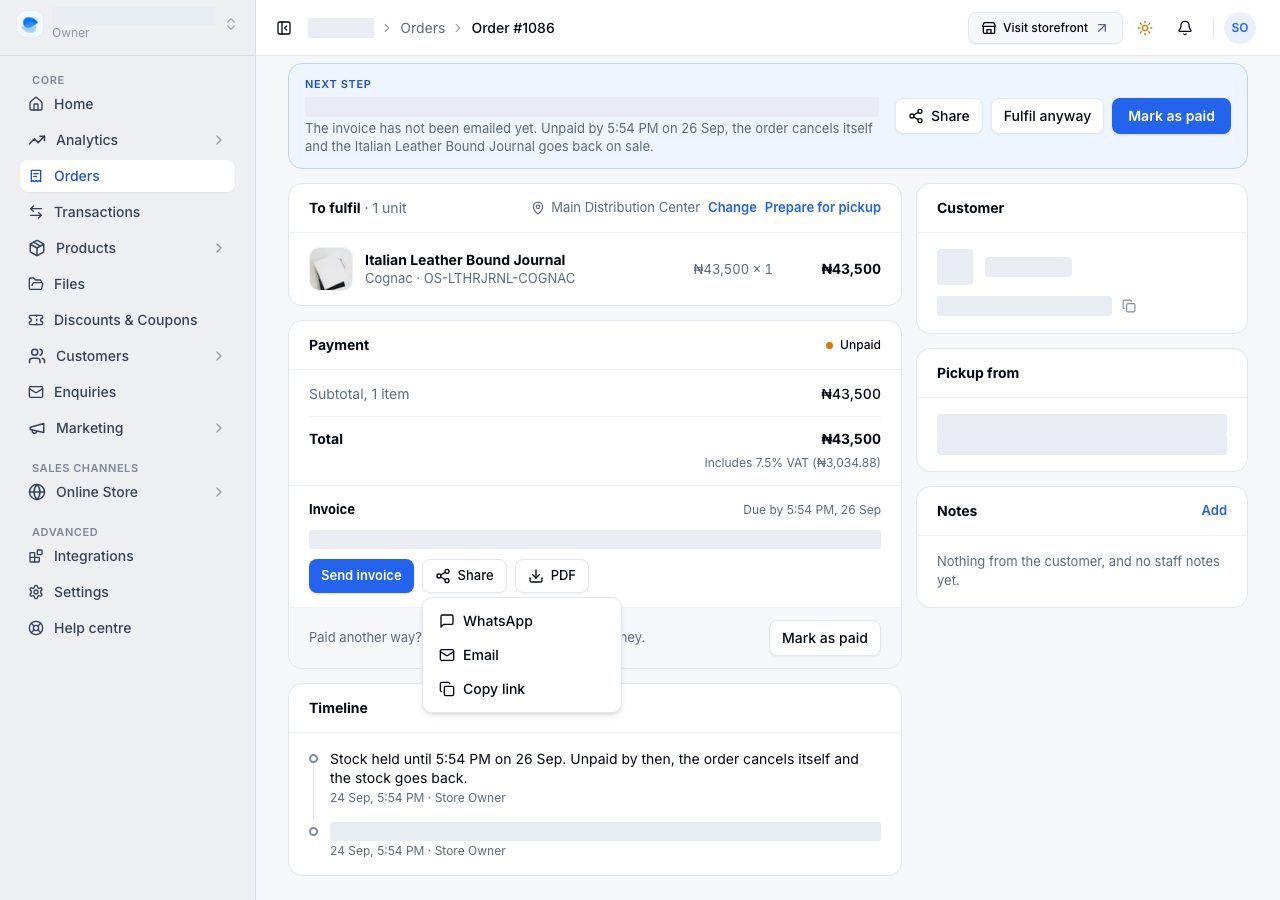The width and height of the screenshot is (1280, 900).
Task: Open the store switcher chevrons
Action: tap(231, 24)
